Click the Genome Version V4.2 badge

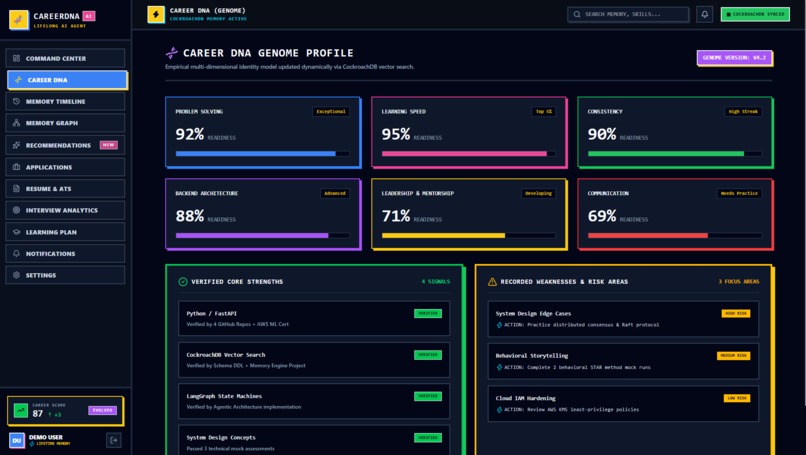point(734,58)
